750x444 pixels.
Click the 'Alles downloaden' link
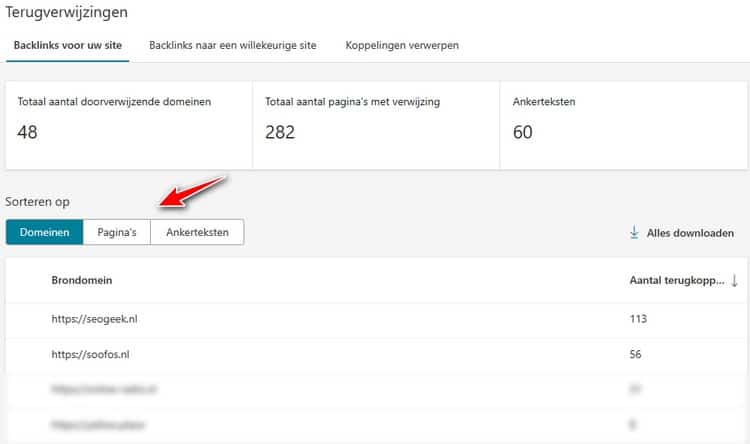[x=690, y=233]
